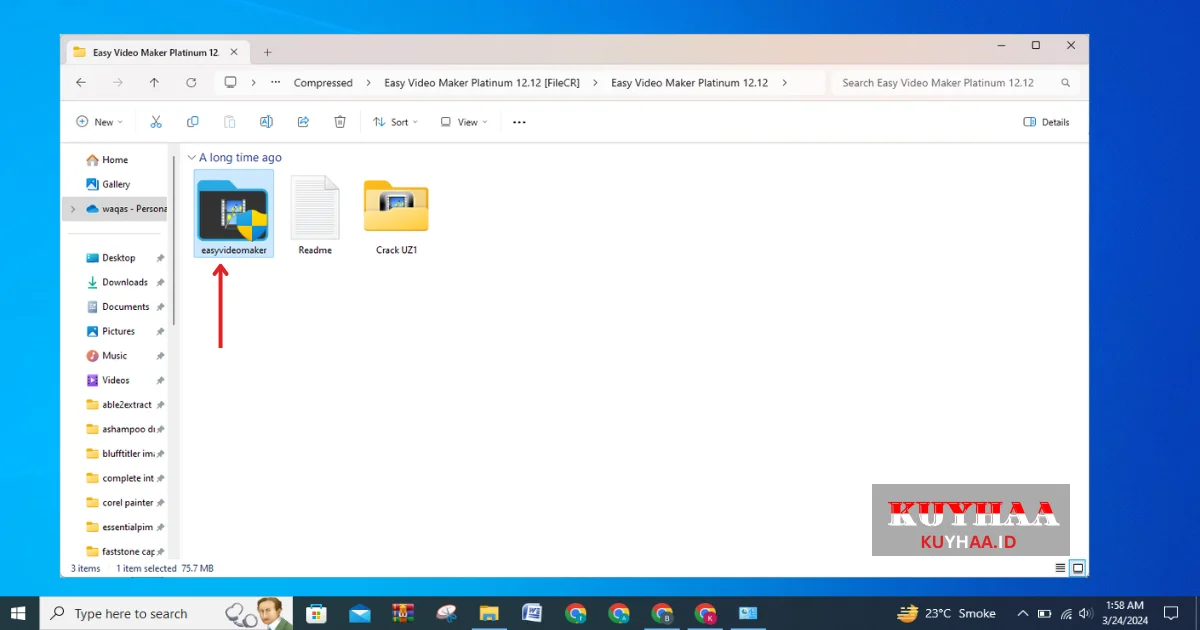Viewport: 1200px width, 630px height.
Task: Go up one folder level
Action: tap(154, 83)
